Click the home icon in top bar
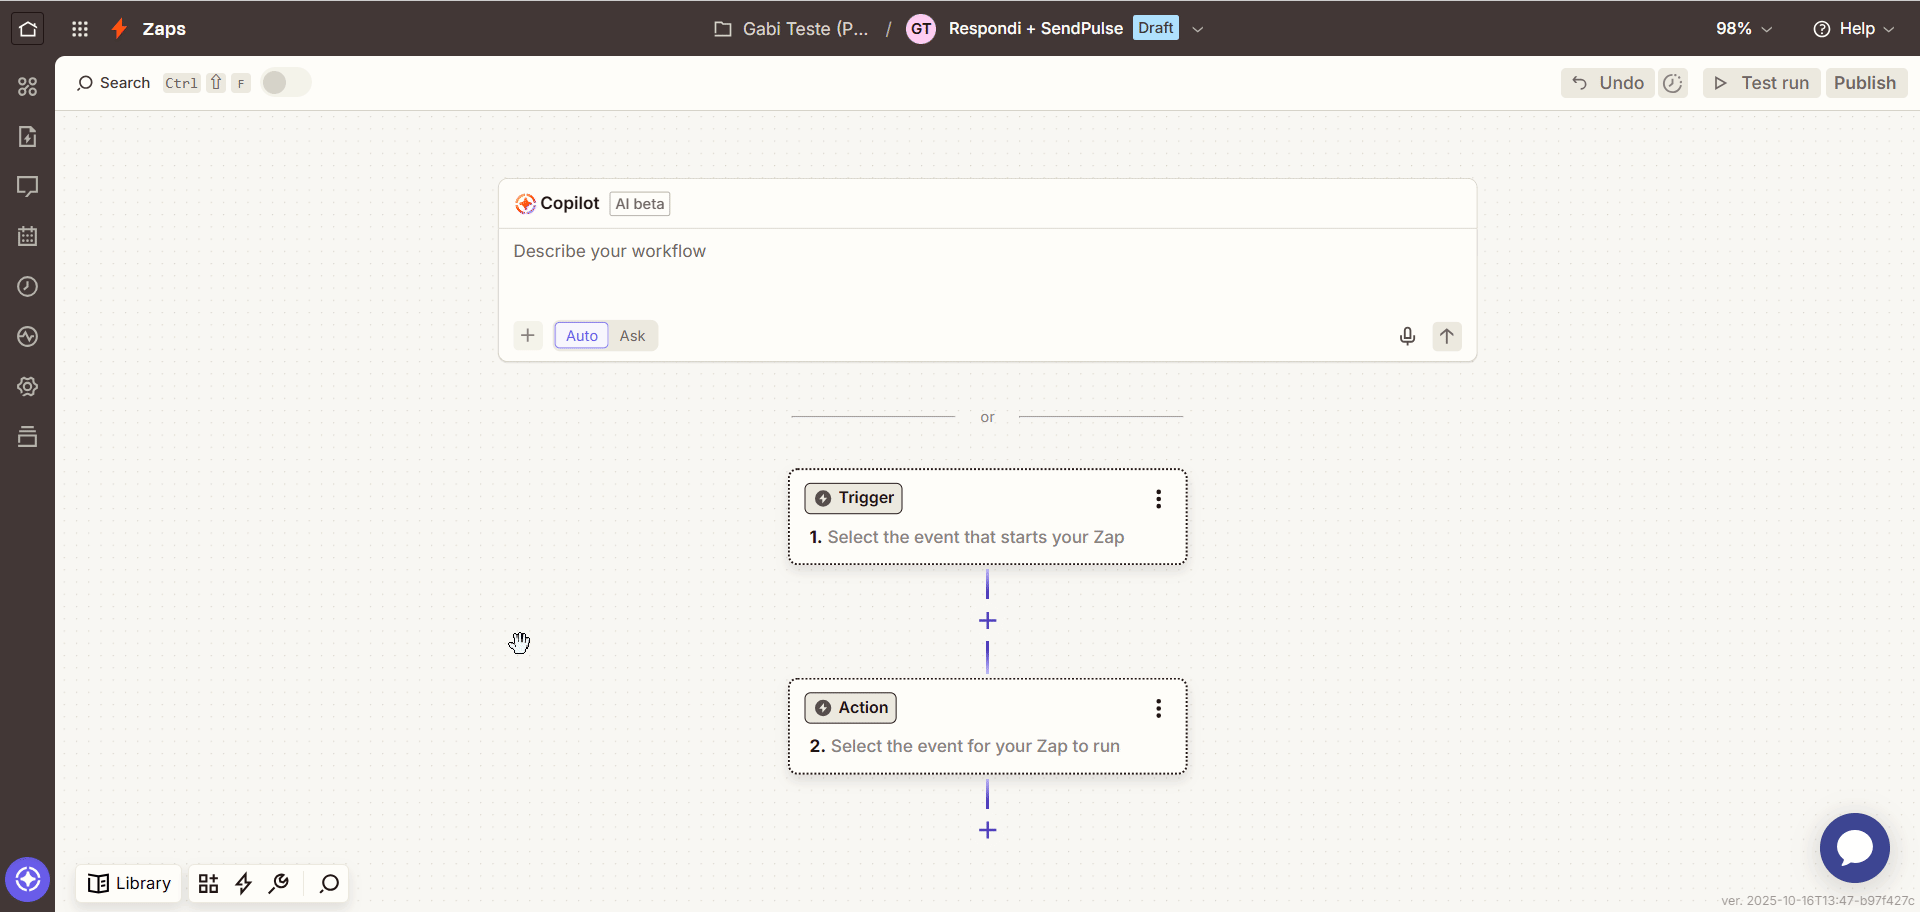 coord(28,29)
